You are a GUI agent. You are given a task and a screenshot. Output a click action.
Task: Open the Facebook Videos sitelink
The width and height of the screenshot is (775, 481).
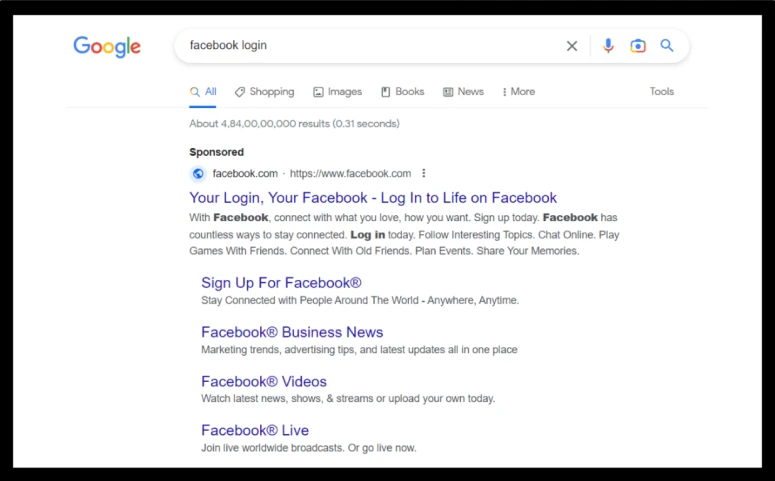tap(264, 382)
